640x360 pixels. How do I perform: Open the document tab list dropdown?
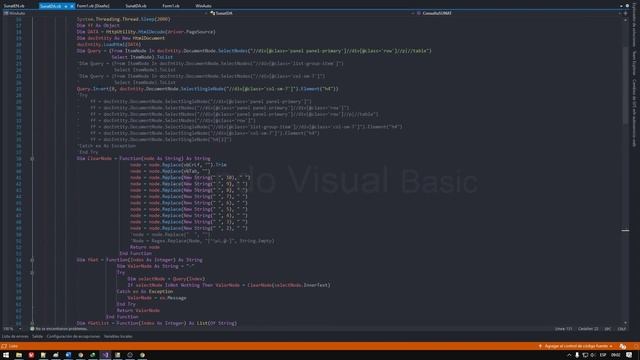click(x=621, y=6)
